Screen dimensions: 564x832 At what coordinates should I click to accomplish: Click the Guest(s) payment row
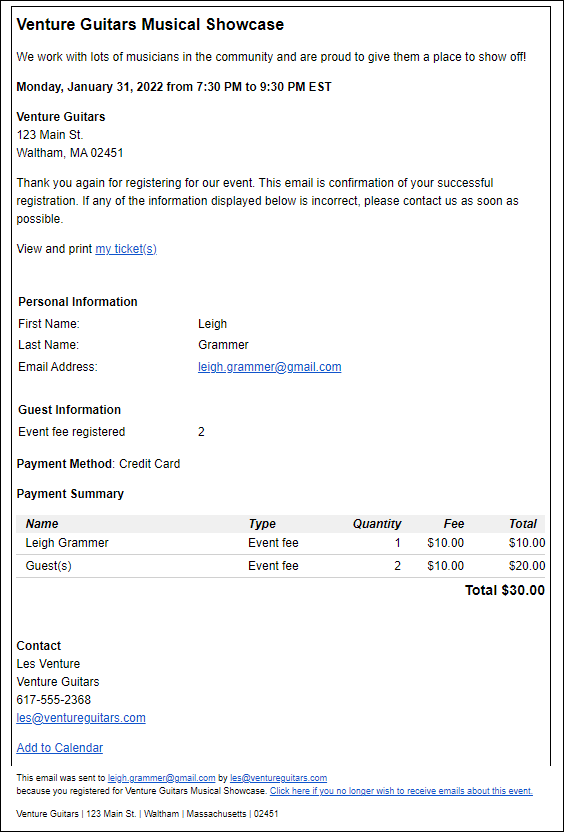click(x=281, y=566)
